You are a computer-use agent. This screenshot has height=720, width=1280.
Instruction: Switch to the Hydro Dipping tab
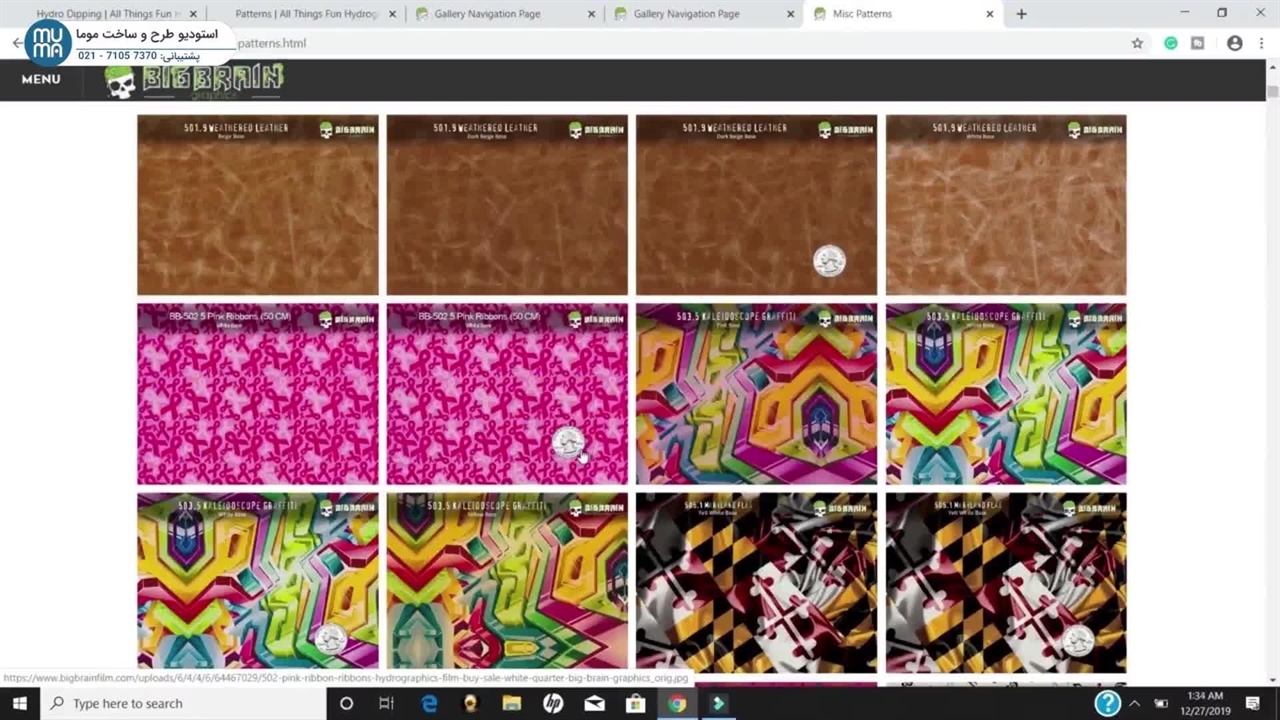coord(108,14)
